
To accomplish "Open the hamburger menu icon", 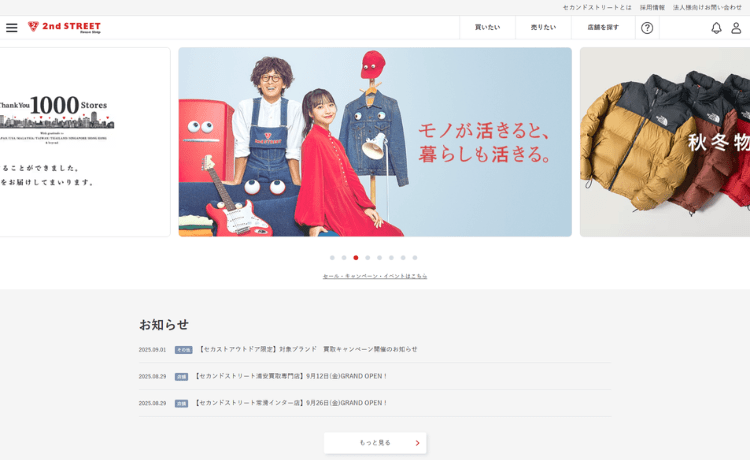I will [x=12, y=28].
